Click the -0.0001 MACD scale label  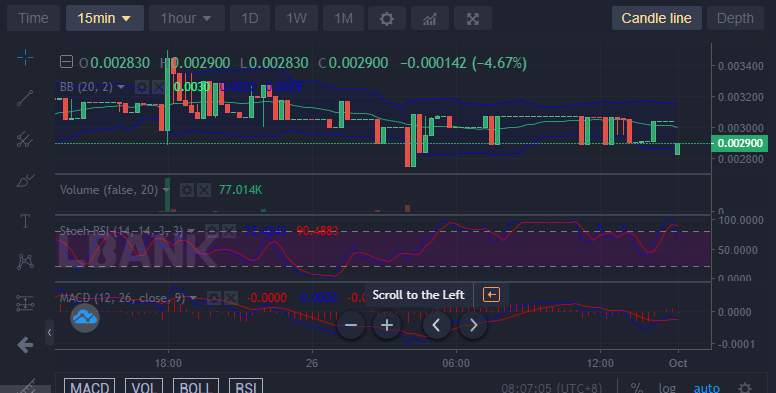(x=737, y=344)
